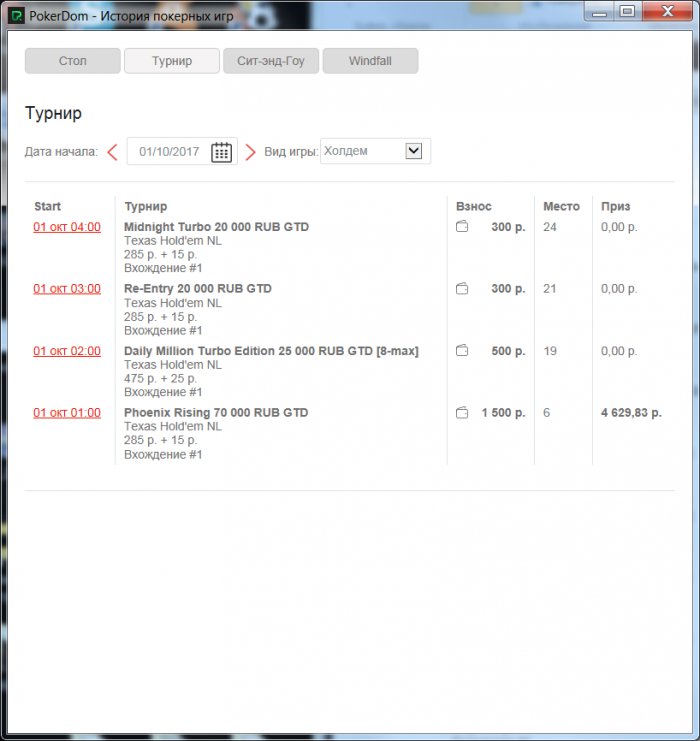Expand the Холдем game type dropdown

coord(414,151)
